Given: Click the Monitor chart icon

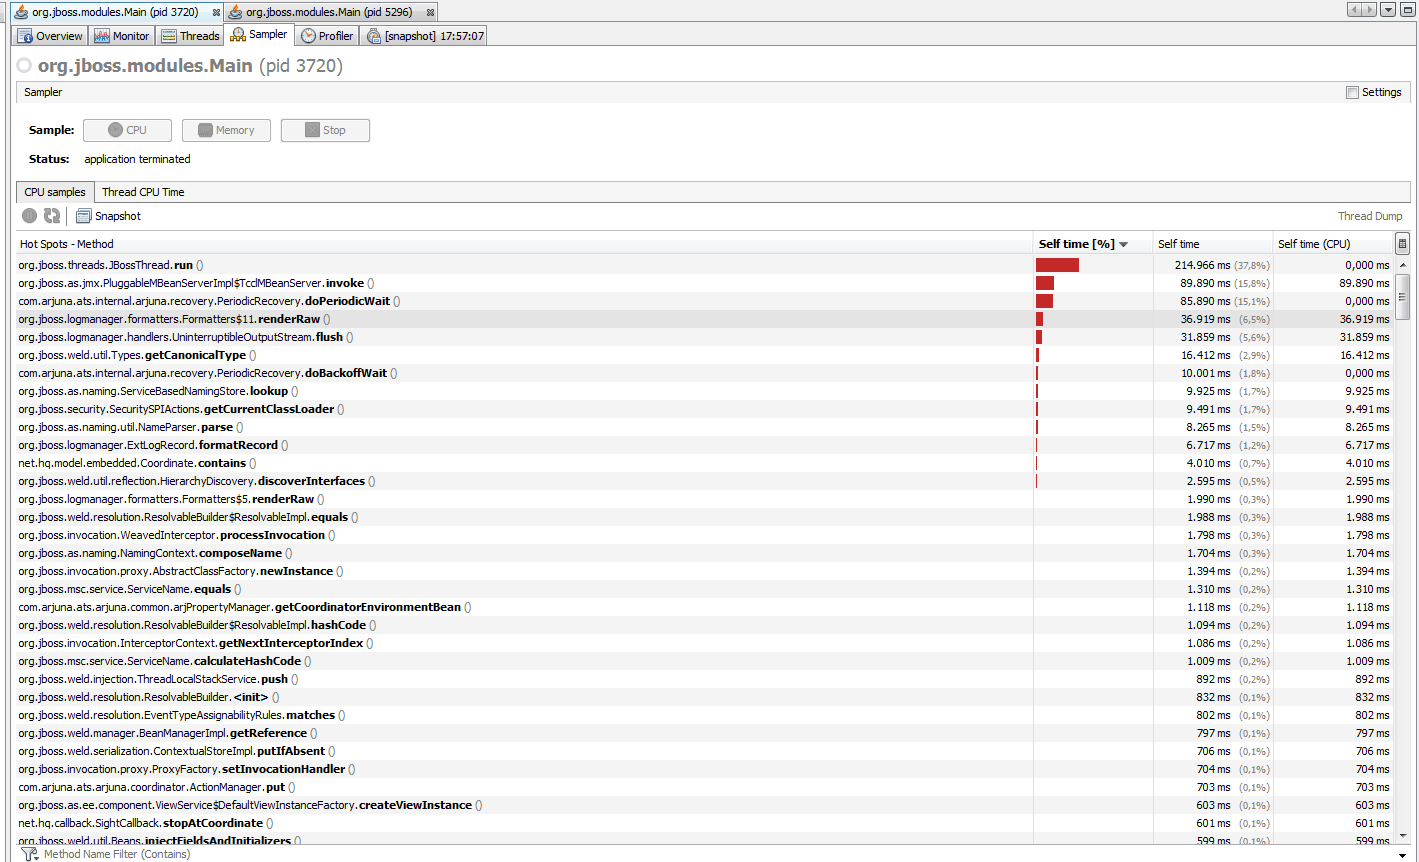Looking at the screenshot, I should click(103, 34).
